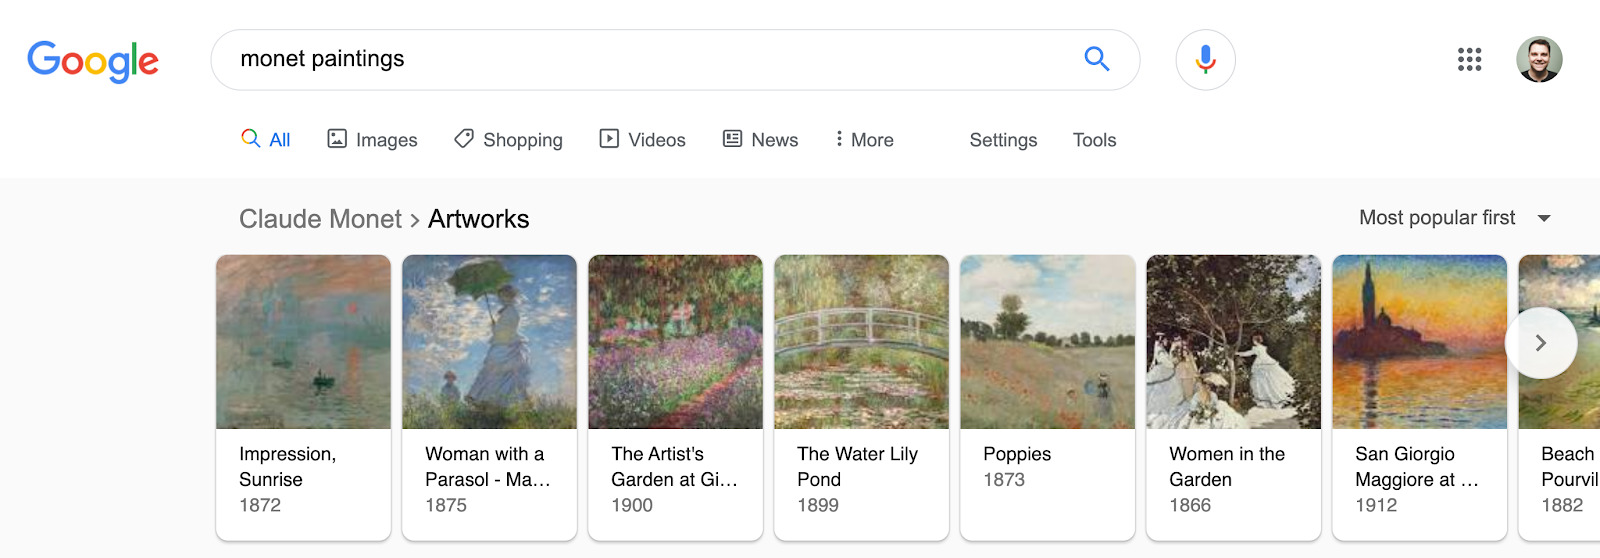Open Impression, Sunrise painting thumbnail
This screenshot has width=1600, height=558.
[x=303, y=342]
